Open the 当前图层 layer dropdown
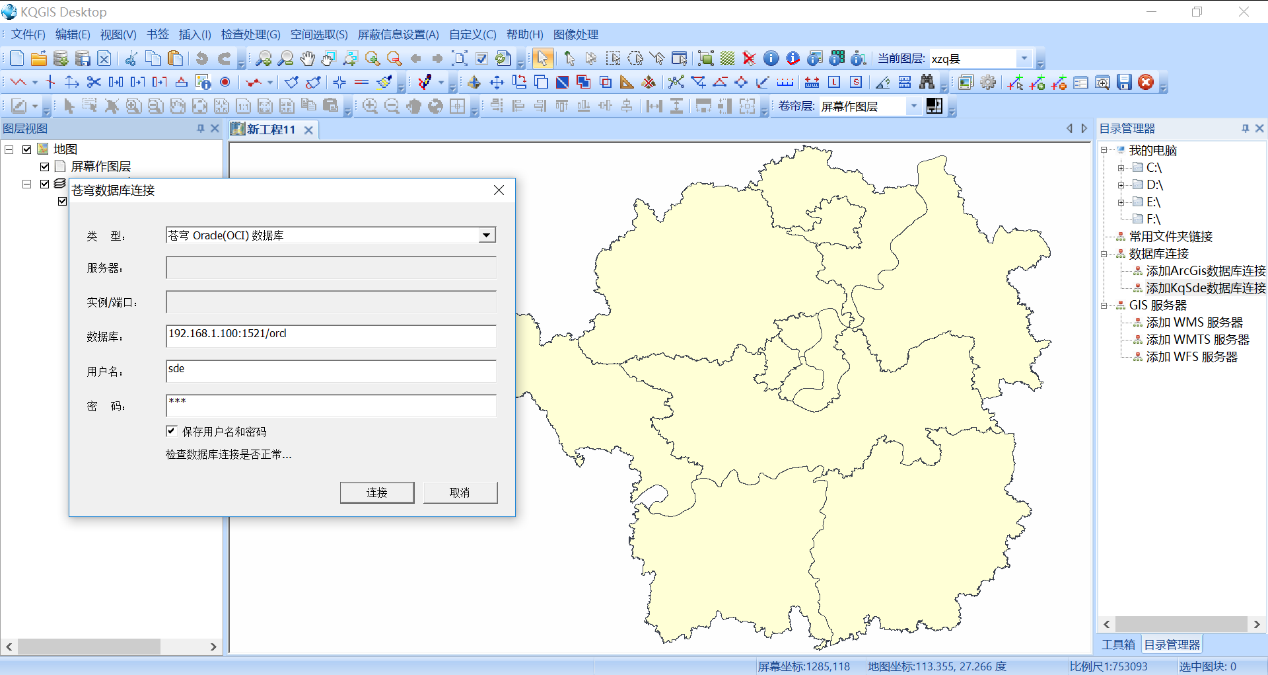 pos(1023,59)
